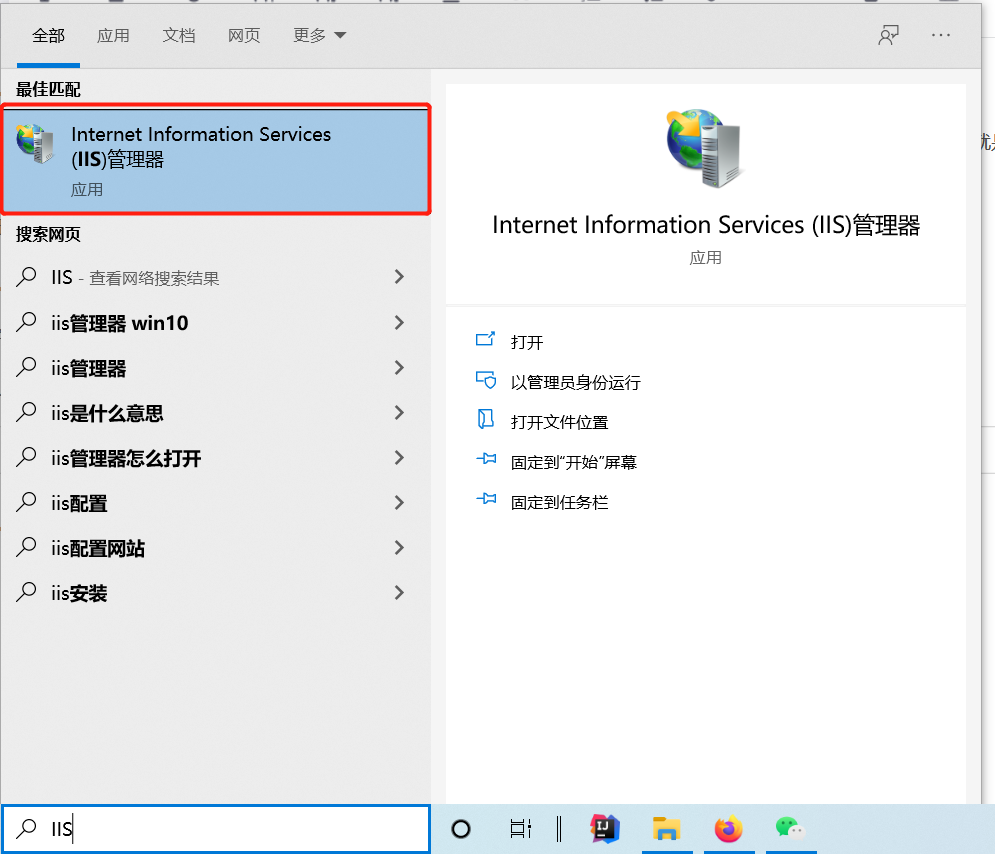Screen dimensions: 995x854
Task: Click the feedback person icon
Action: pos(888,35)
